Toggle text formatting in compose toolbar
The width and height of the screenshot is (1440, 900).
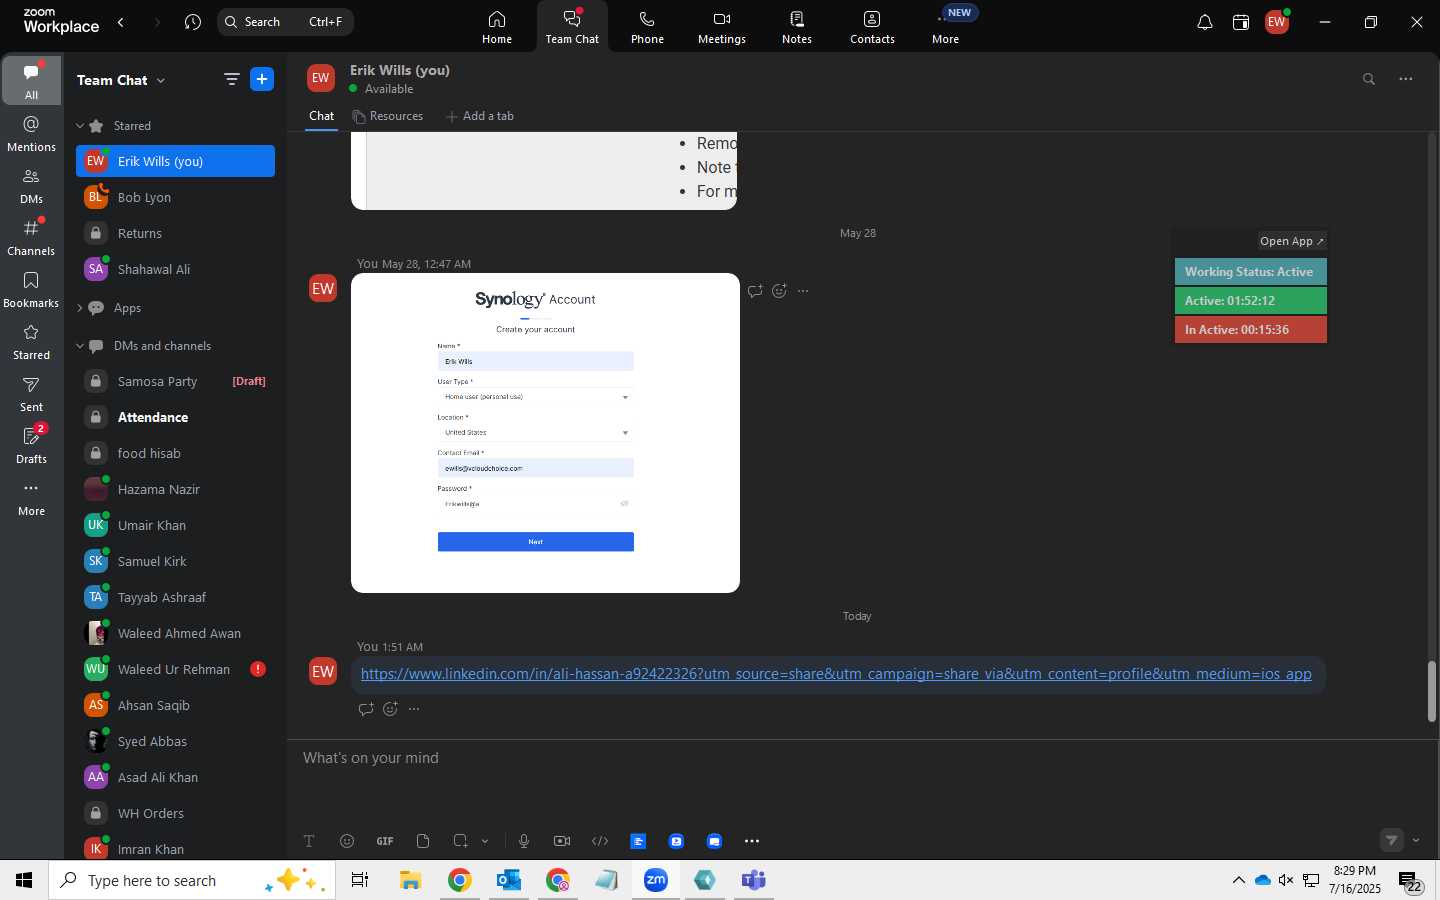click(309, 841)
